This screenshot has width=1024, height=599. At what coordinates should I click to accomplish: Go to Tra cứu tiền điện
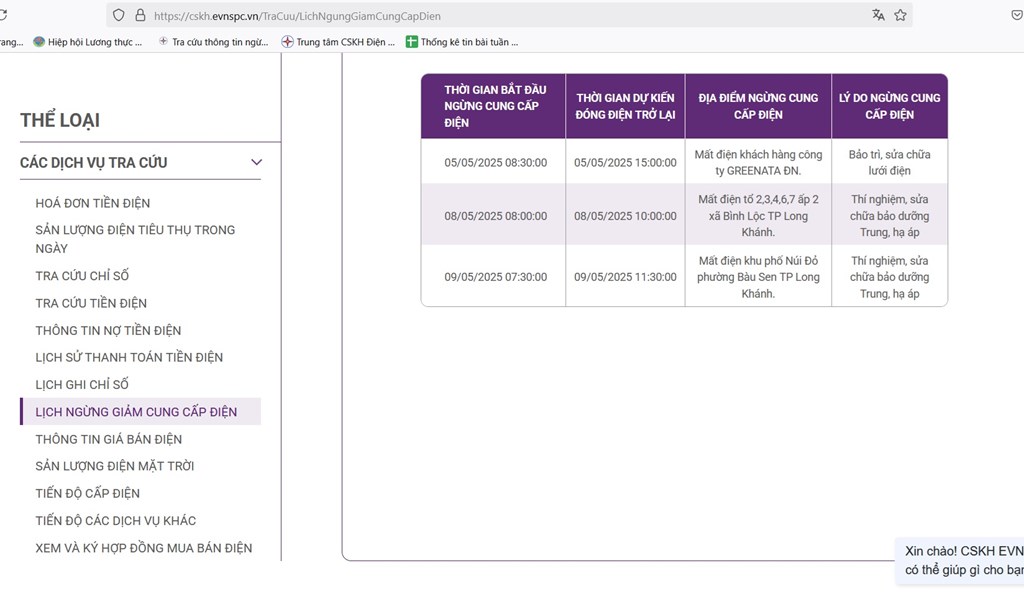click(x=91, y=303)
